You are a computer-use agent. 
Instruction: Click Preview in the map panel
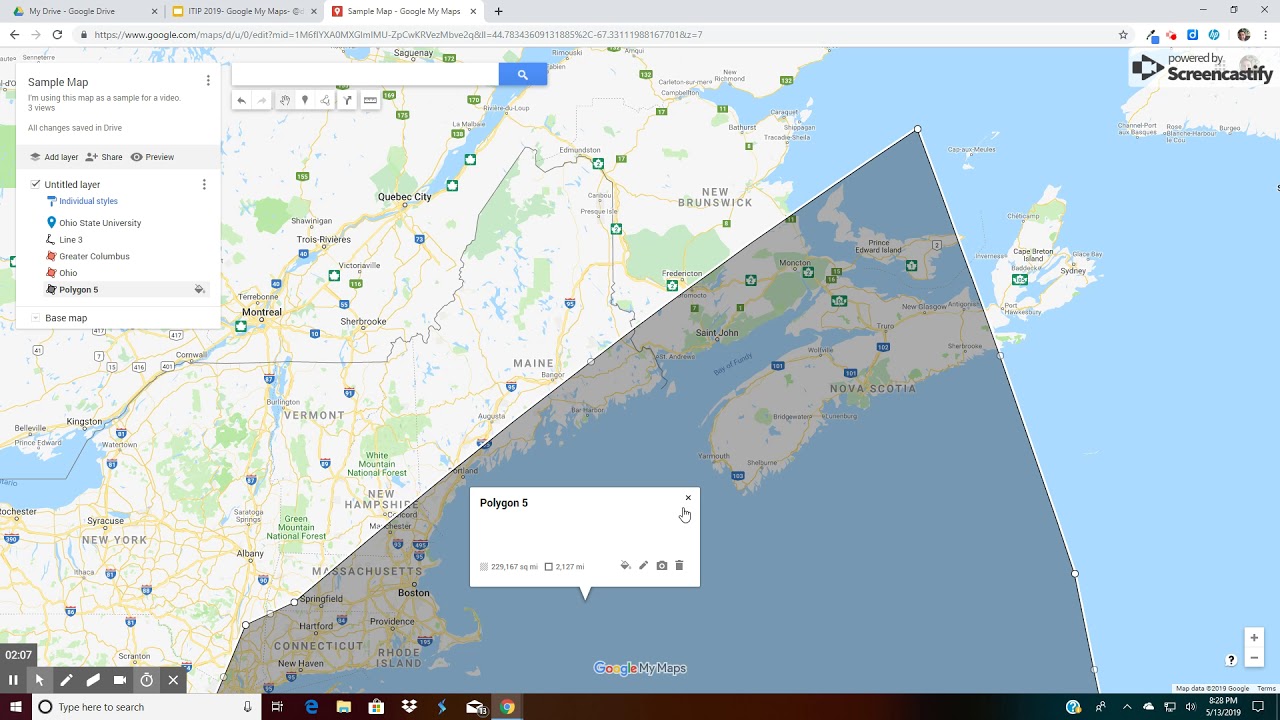coord(152,157)
